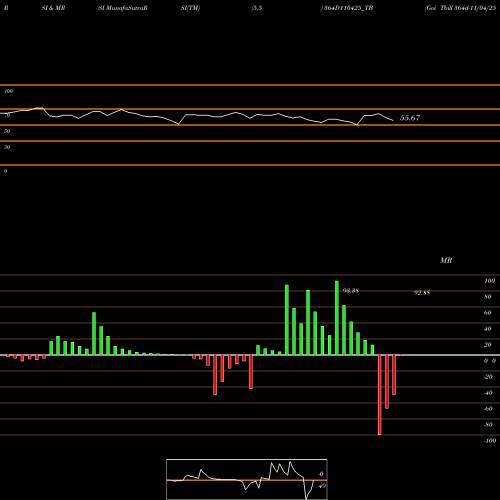The image size is (500, 500).
Task: Click the 'MR' panel label
Action: coord(446,260)
